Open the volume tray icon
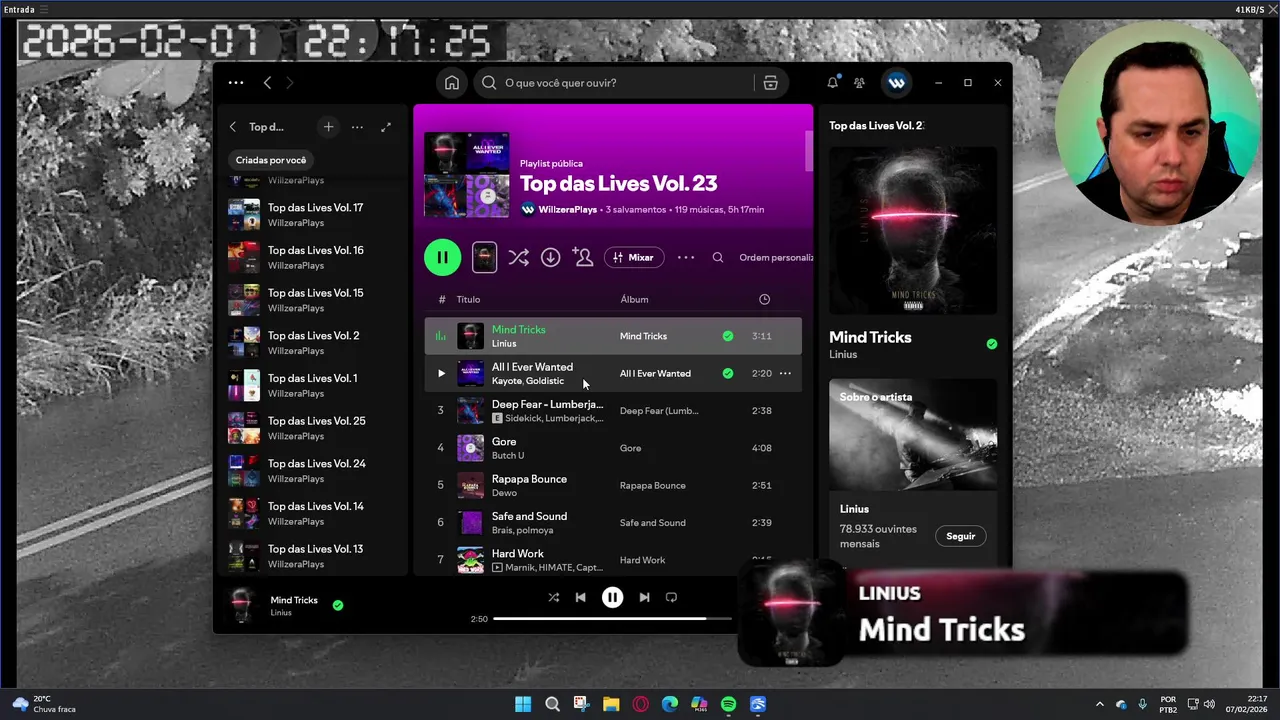Screen dimensions: 1280x720 click(x=1209, y=704)
